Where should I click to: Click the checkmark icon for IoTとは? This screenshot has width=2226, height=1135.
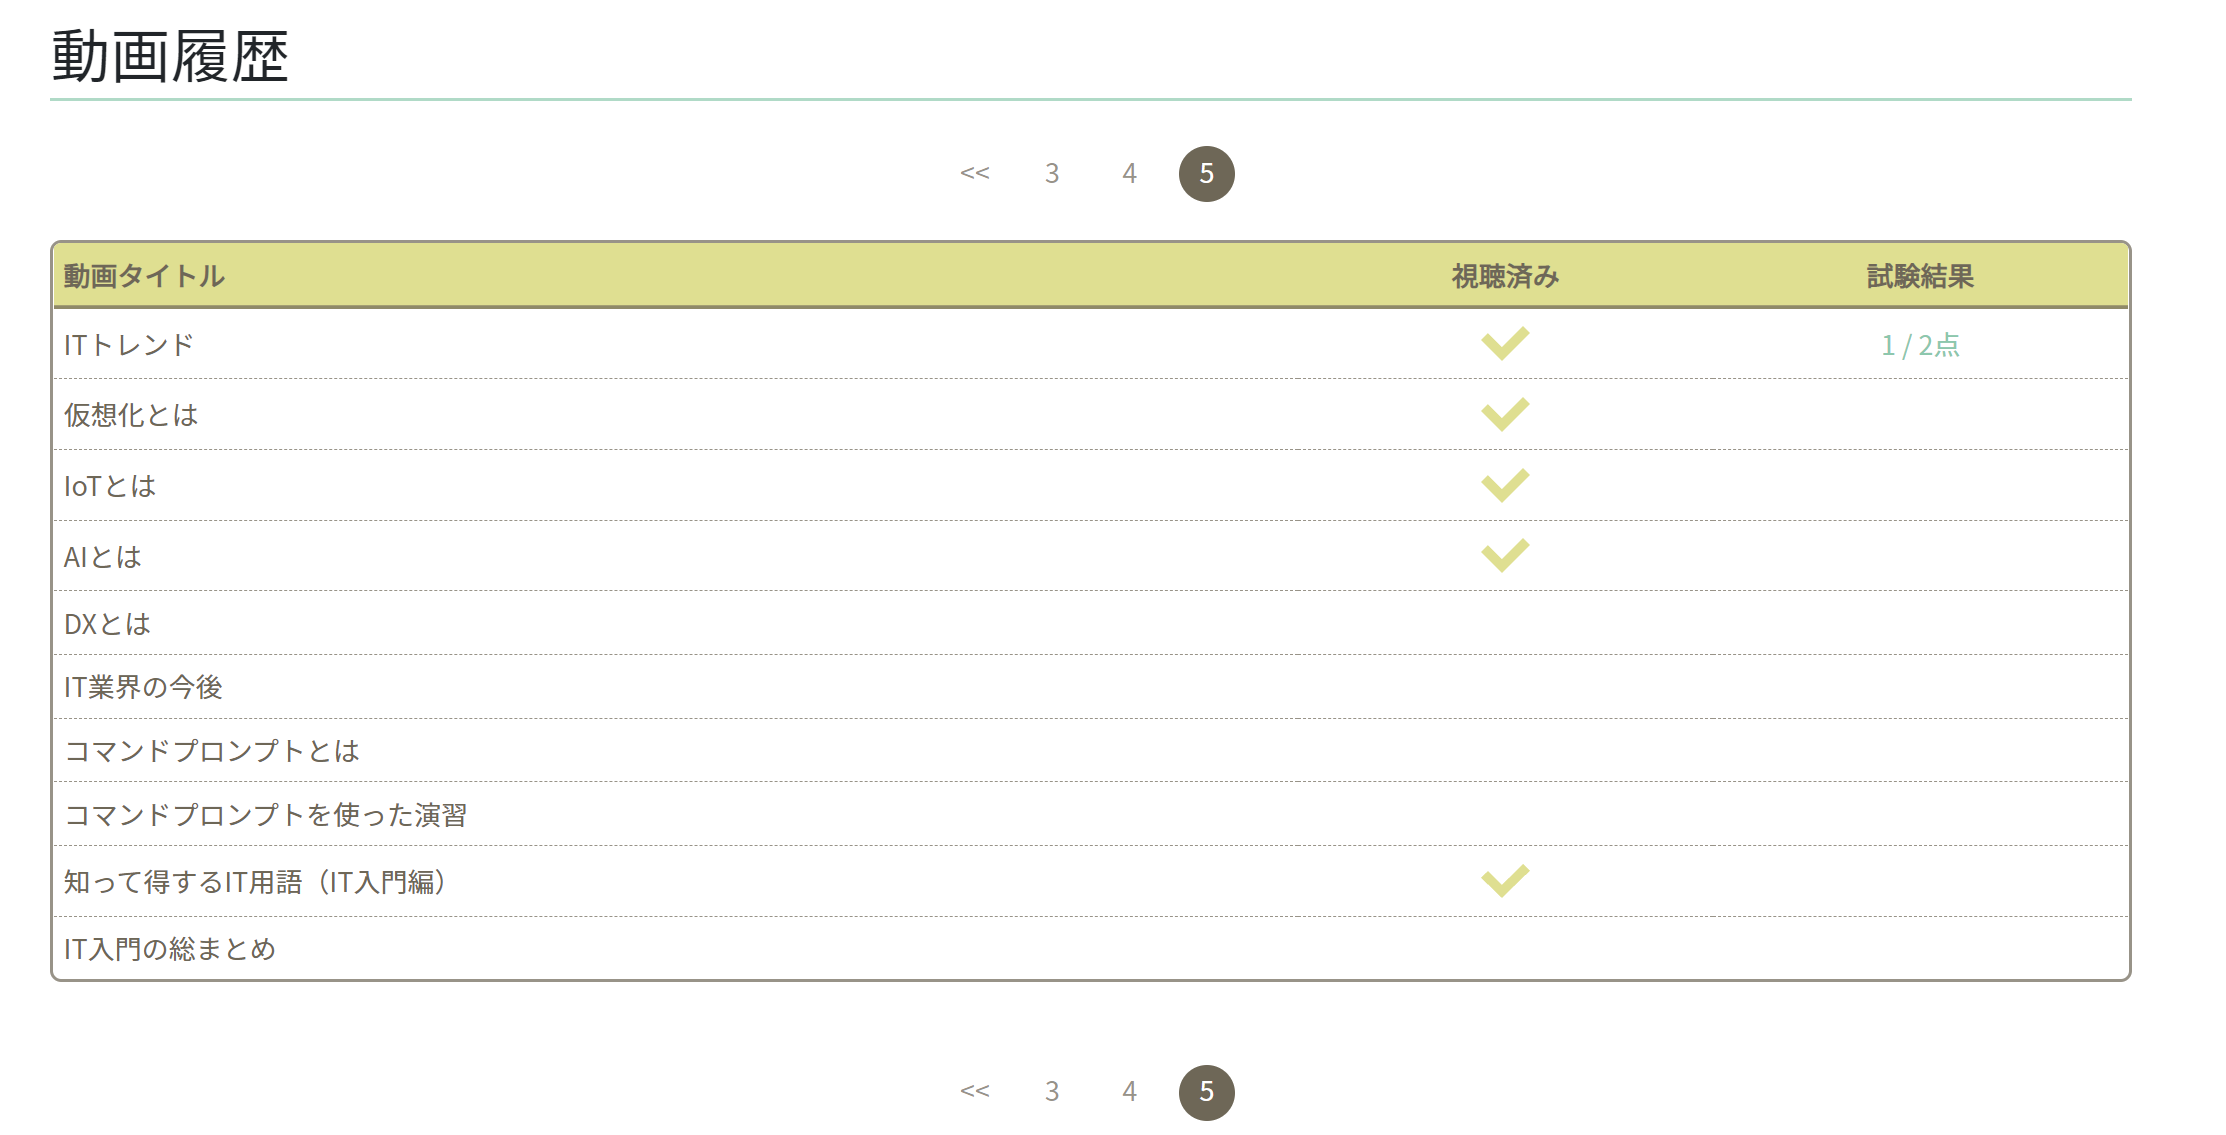click(x=1505, y=485)
